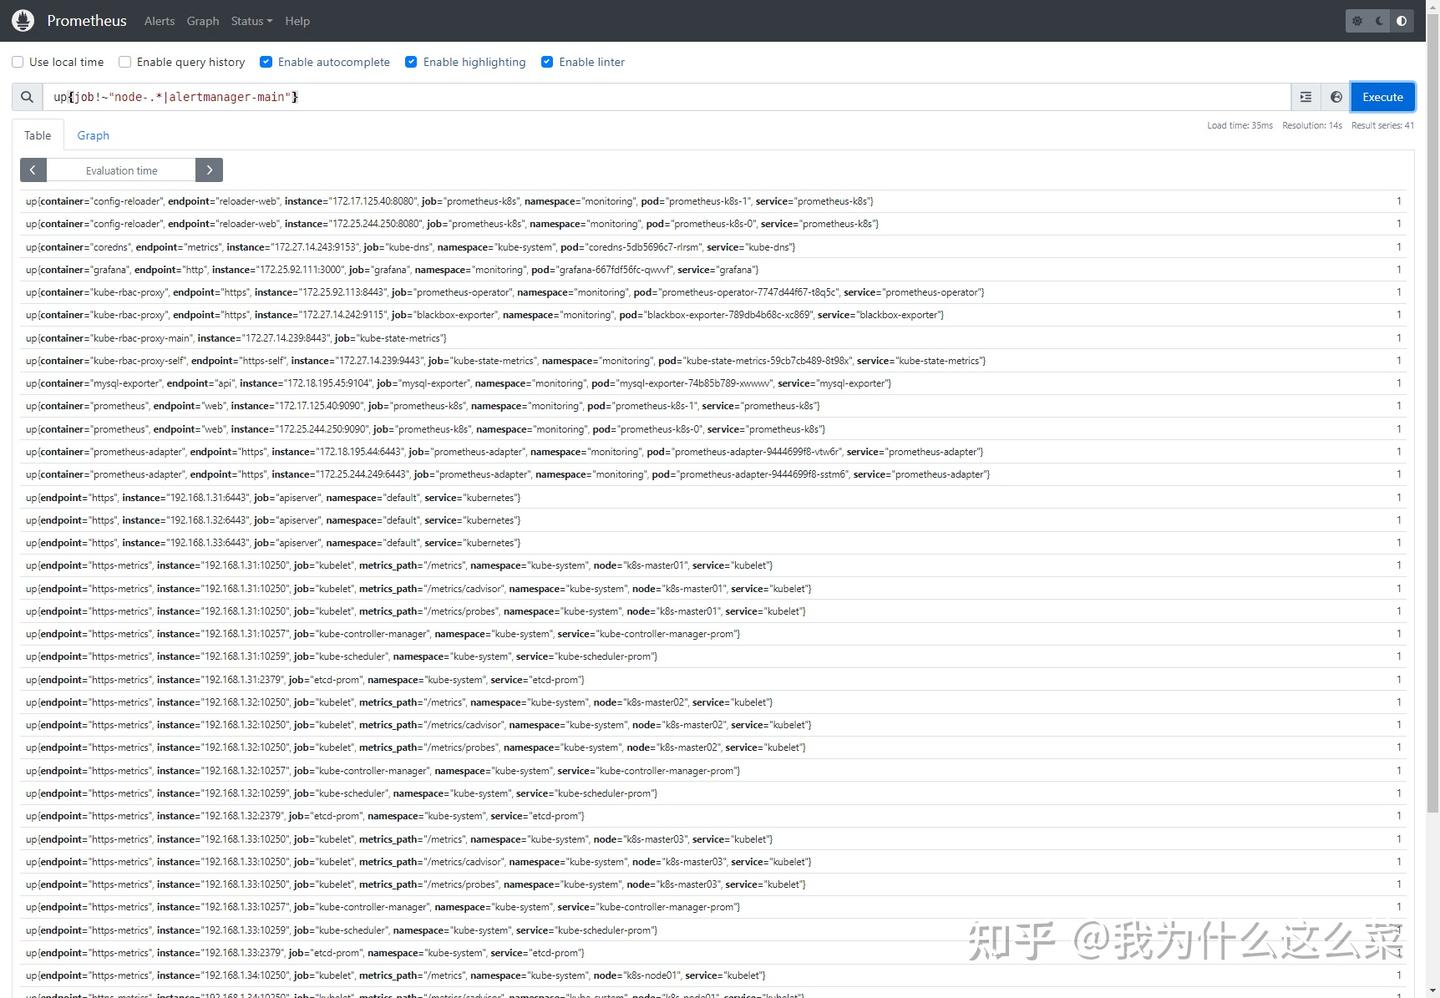Open the Help page

(297, 20)
